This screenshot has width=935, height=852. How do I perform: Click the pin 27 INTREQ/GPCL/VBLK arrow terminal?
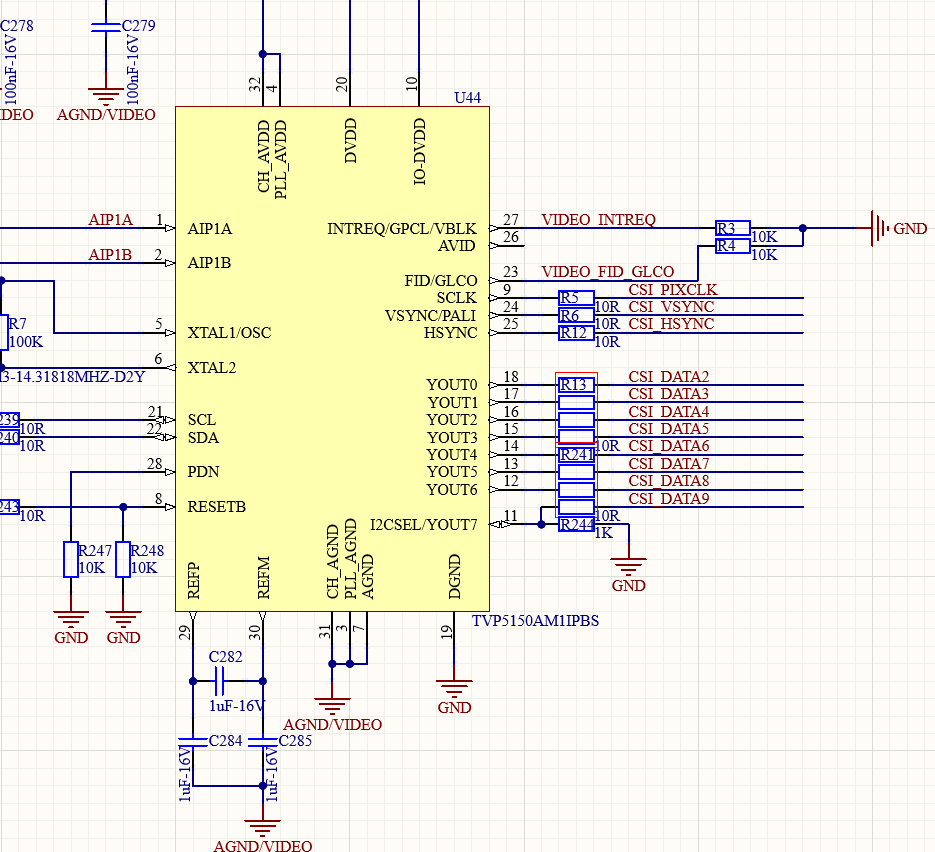click(492, 228)
